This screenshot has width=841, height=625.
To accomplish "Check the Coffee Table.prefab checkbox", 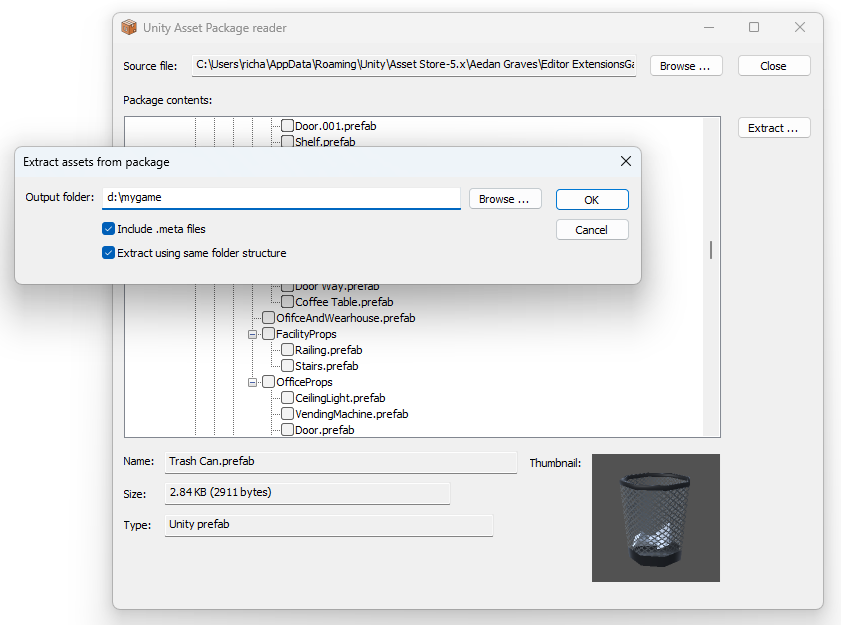I will coord(287,302).
